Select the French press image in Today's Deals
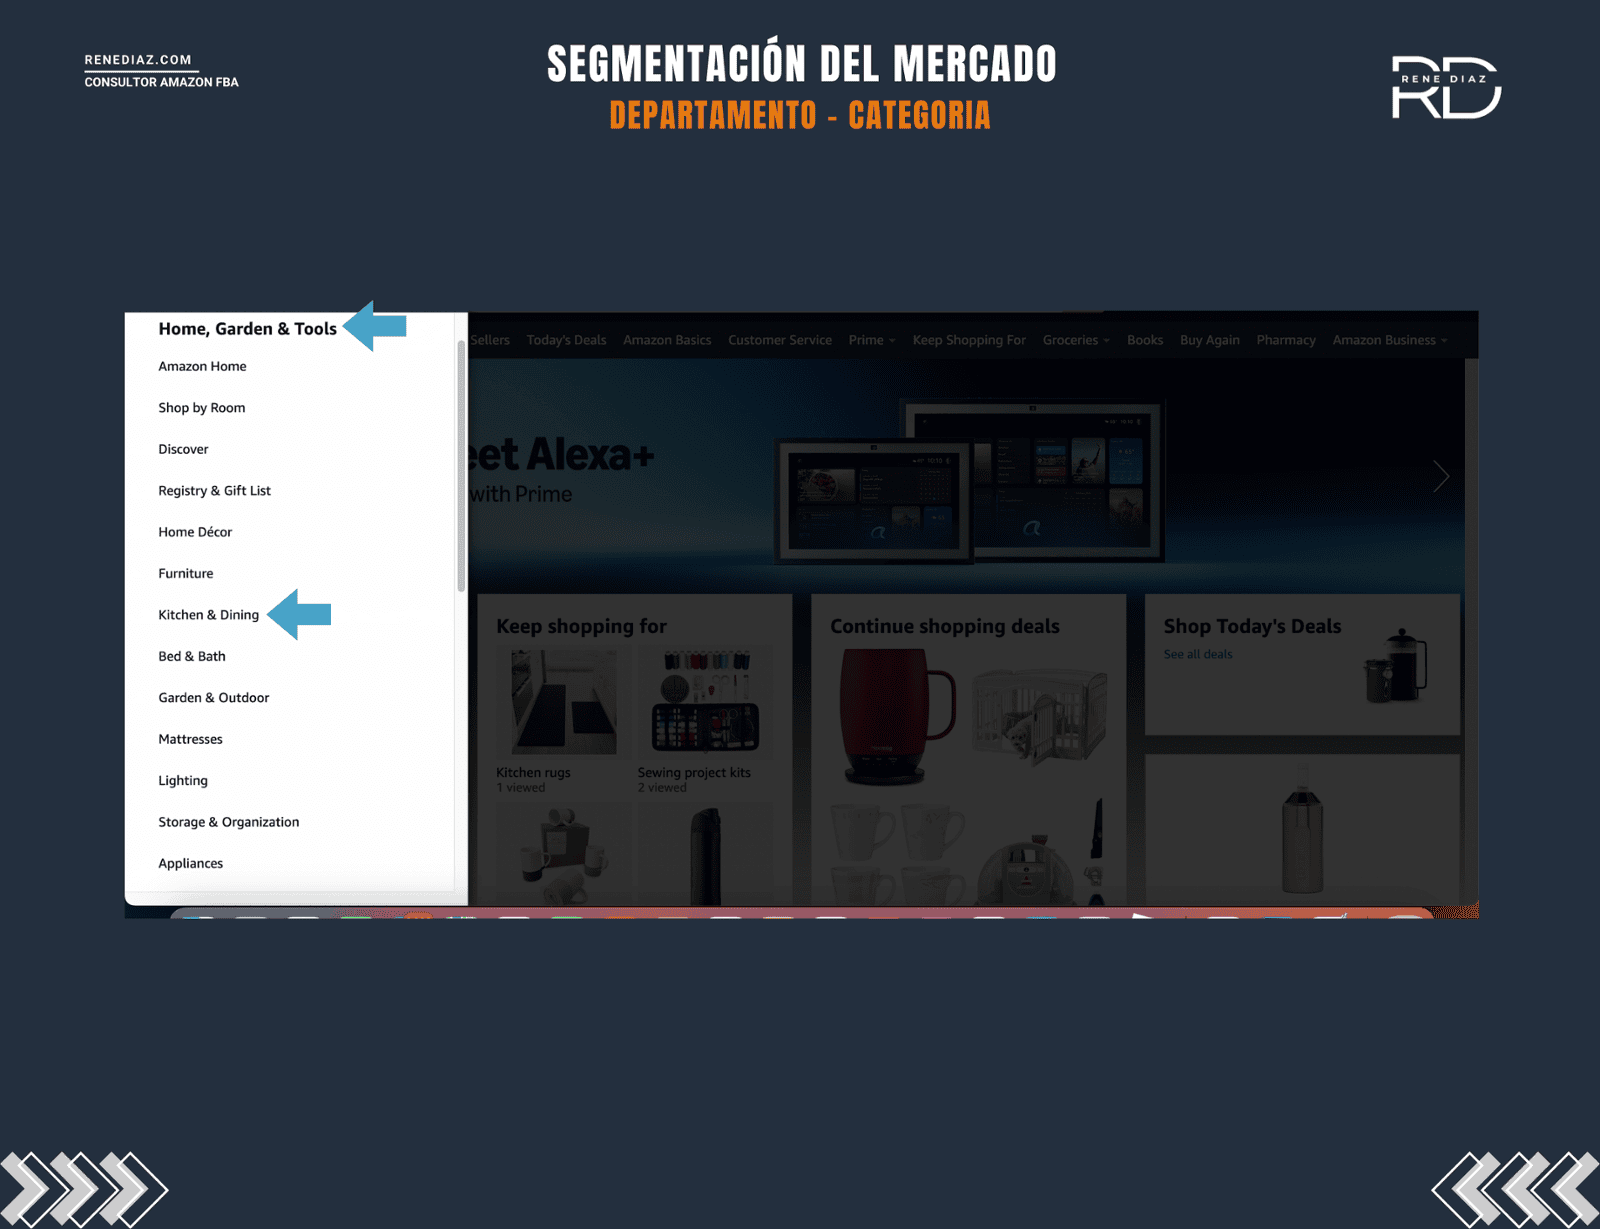Screen dimensions: 1600x1229 [x=1396, y=666]
